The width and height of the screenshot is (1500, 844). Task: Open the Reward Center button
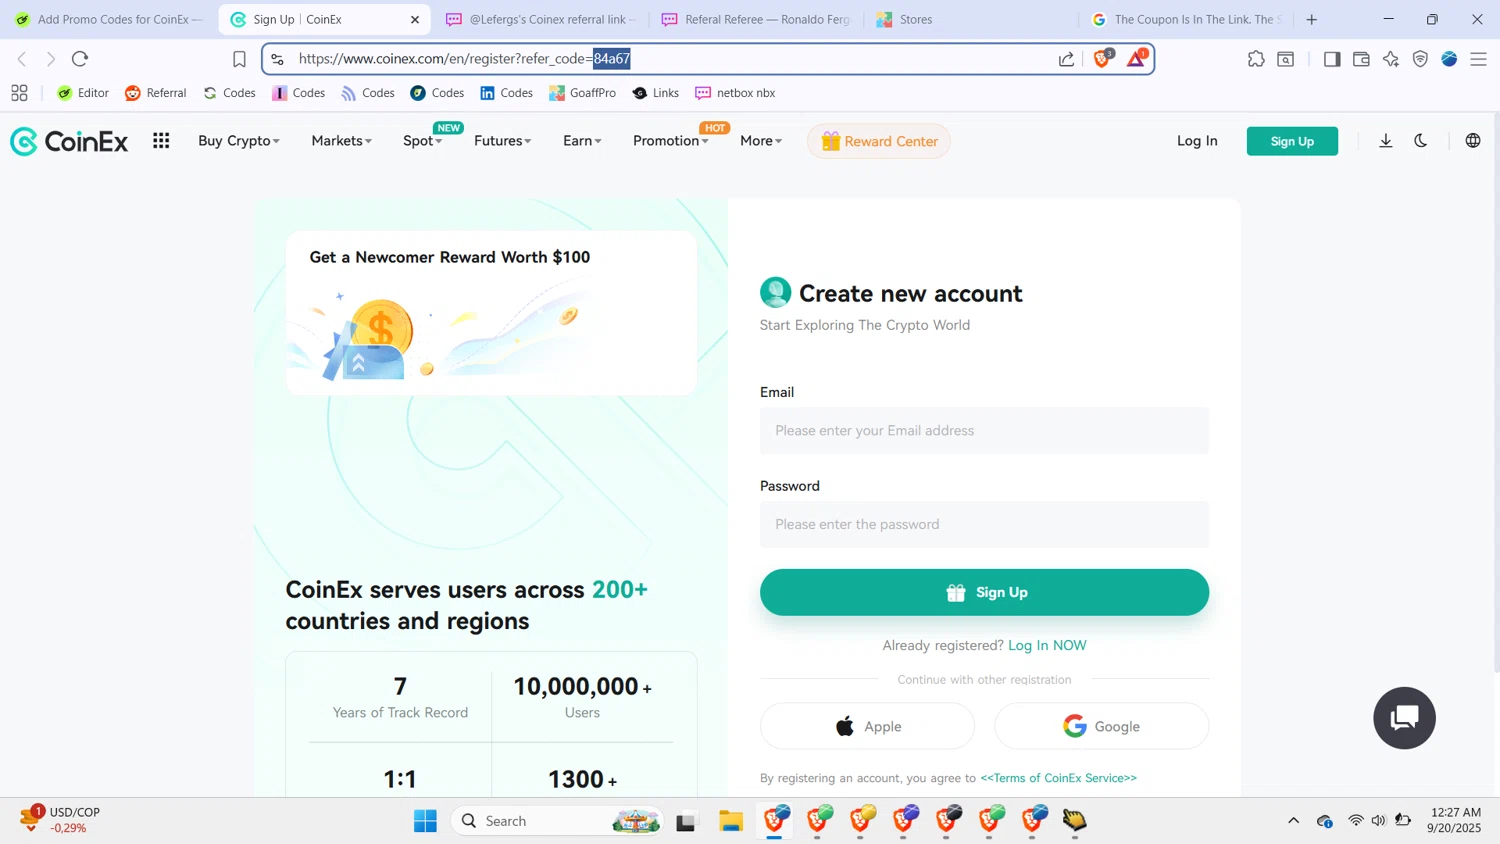pyautogui.click(x=879, y=141)
